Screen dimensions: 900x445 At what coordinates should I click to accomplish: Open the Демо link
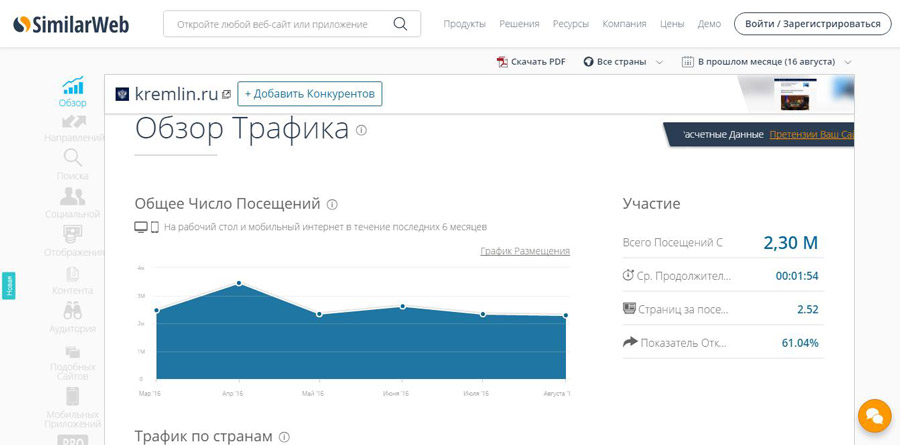point(709,24)
